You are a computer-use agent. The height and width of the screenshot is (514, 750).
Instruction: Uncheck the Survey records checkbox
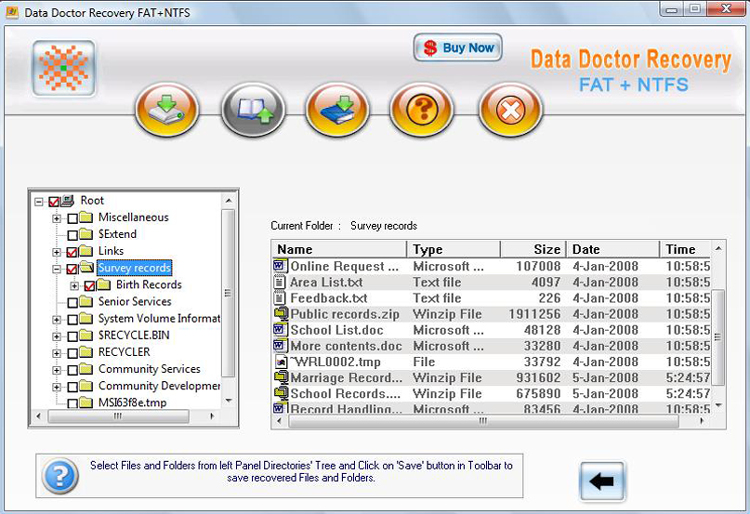[72, 269]
